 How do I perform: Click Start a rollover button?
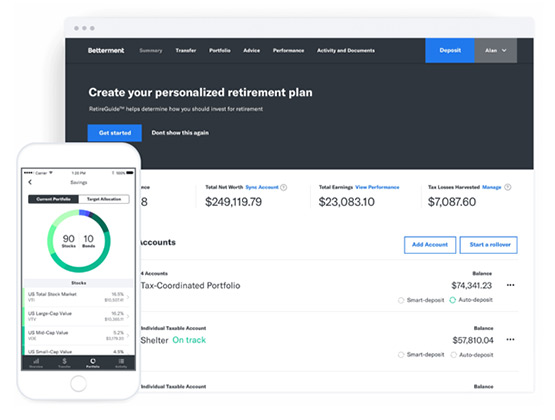click(488, 245)
